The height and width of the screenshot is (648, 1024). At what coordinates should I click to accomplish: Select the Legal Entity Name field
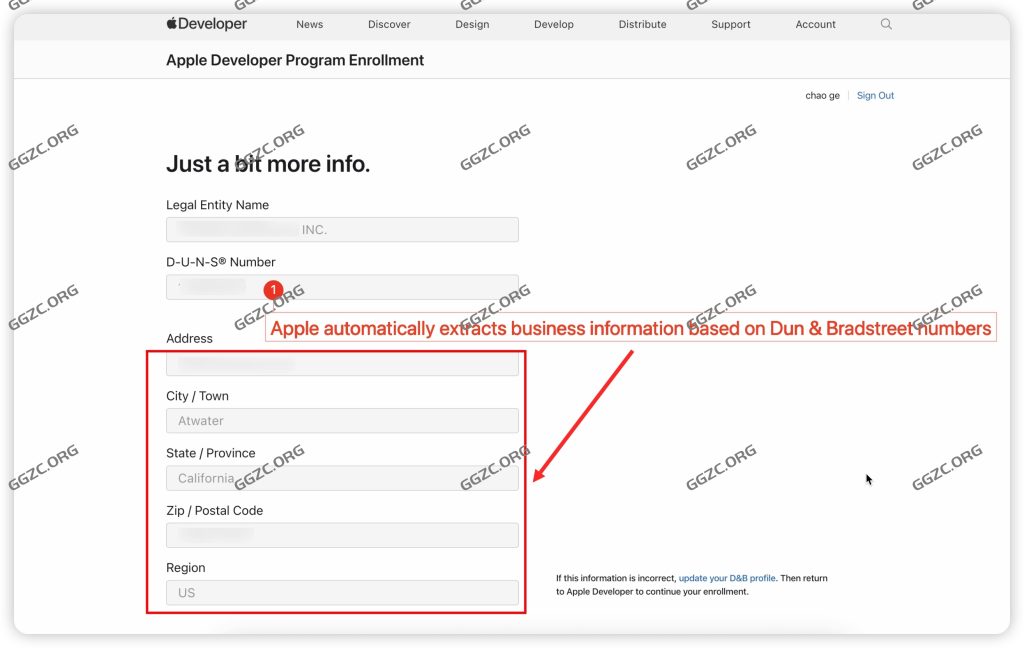click(342, 229)
